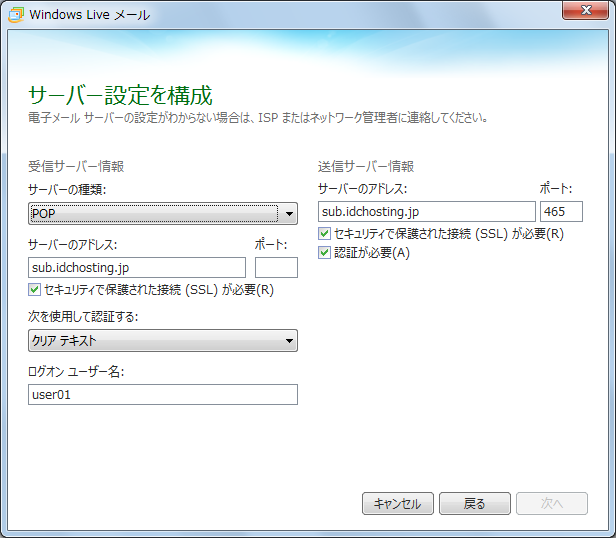Click the 戻る button
The width and height of the screenshot is (616, 538).
(475, 503)
